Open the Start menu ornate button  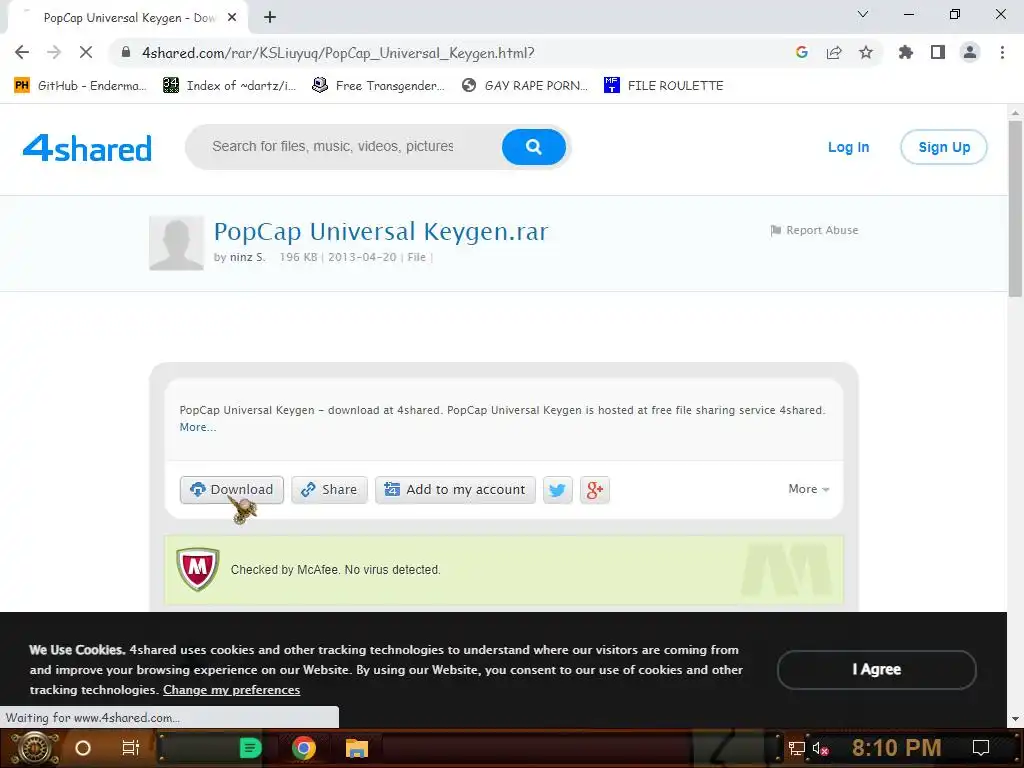tap(34, 748)
